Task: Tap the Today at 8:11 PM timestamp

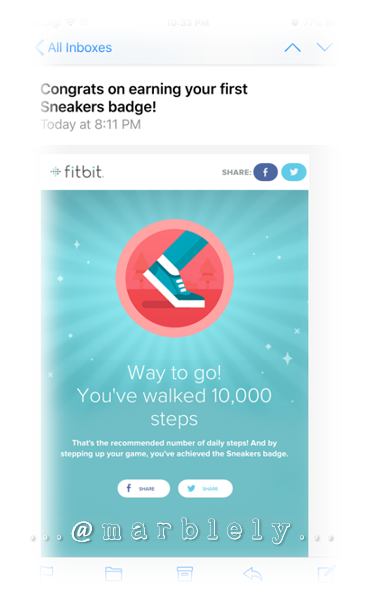Action: click(91, 124)
